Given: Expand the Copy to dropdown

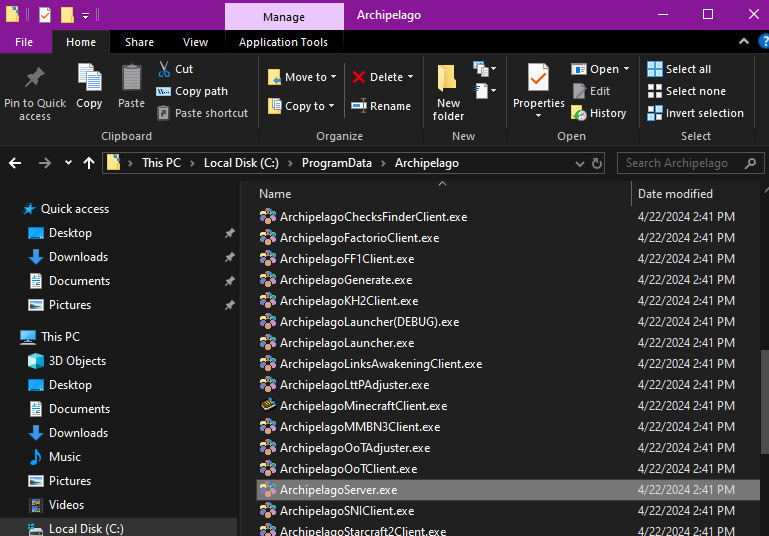Looking at the screenshot, I should pos(333,106).
